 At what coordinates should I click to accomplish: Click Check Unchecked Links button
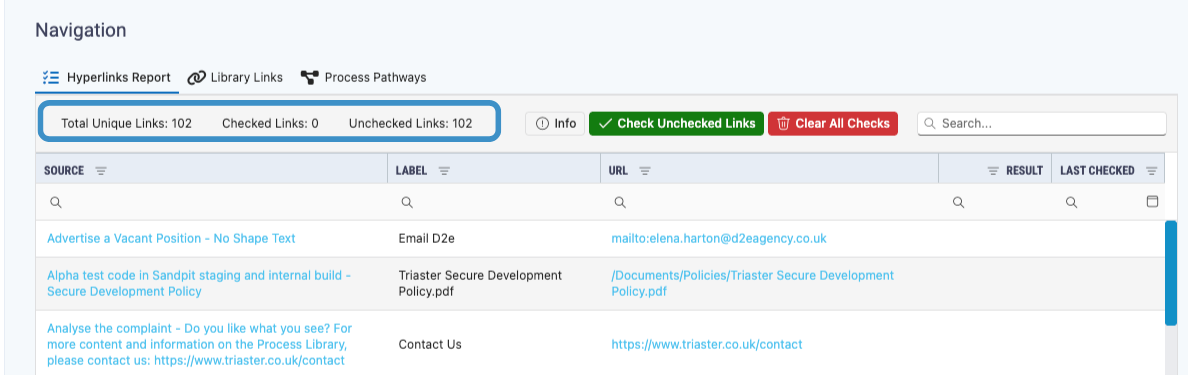676,123
